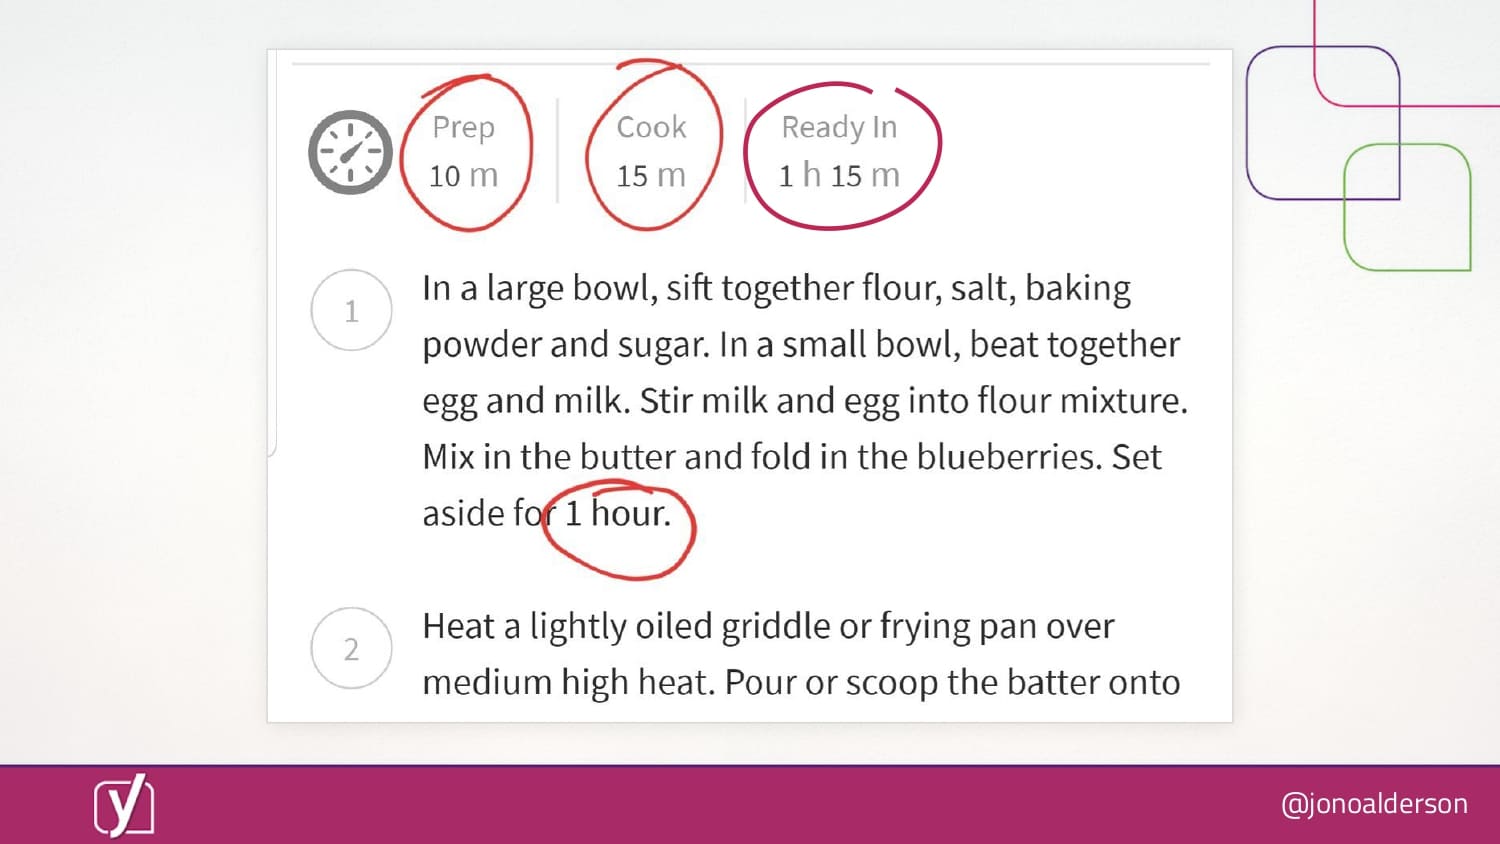
Task: Click 'medium high heat' instruction line
Action: click(x=801, y=683)
